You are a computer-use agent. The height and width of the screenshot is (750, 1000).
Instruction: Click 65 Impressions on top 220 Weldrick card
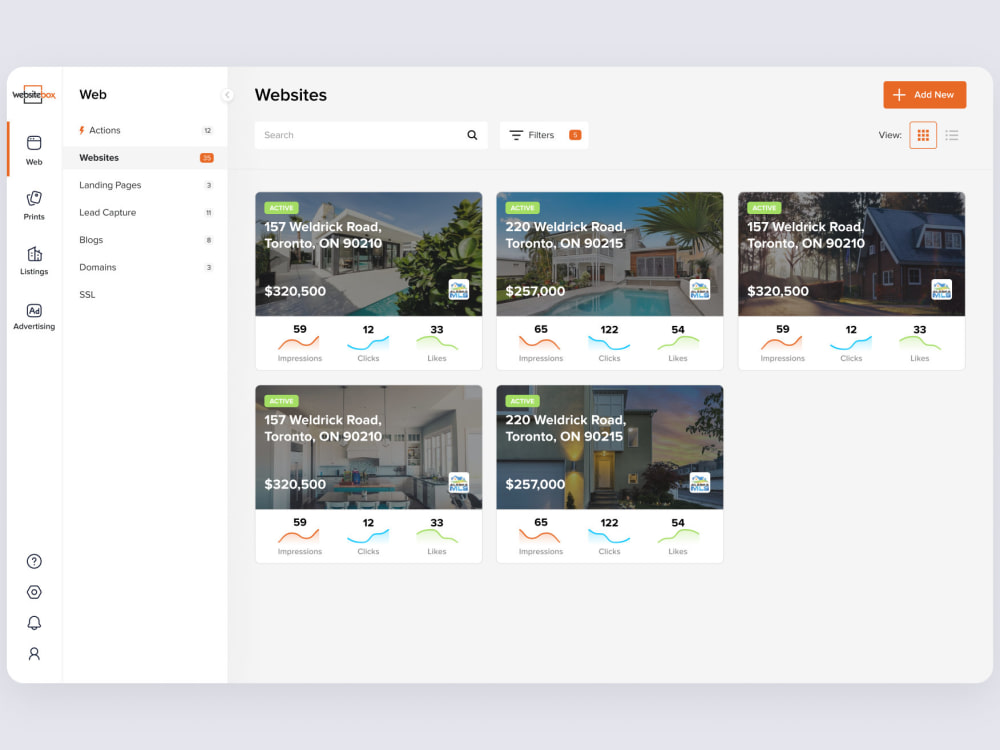[541, 343]
